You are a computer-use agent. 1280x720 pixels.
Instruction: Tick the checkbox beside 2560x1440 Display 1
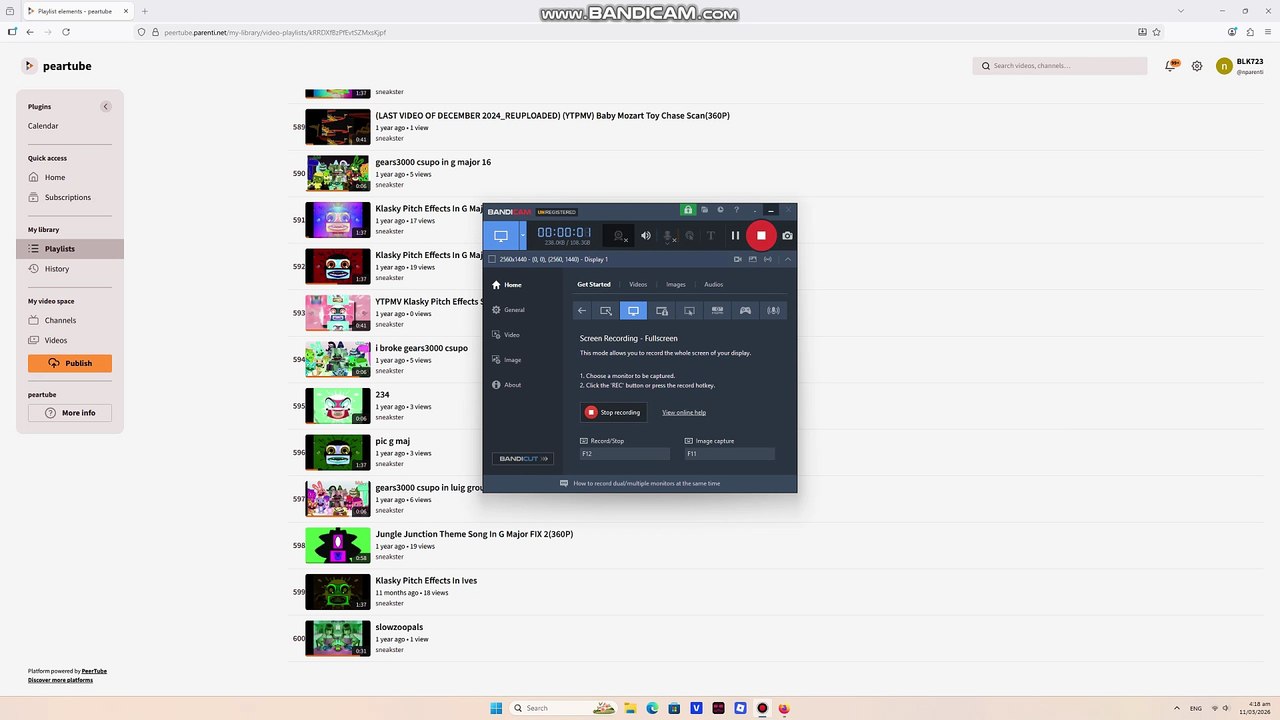click(x=492, y=259)
